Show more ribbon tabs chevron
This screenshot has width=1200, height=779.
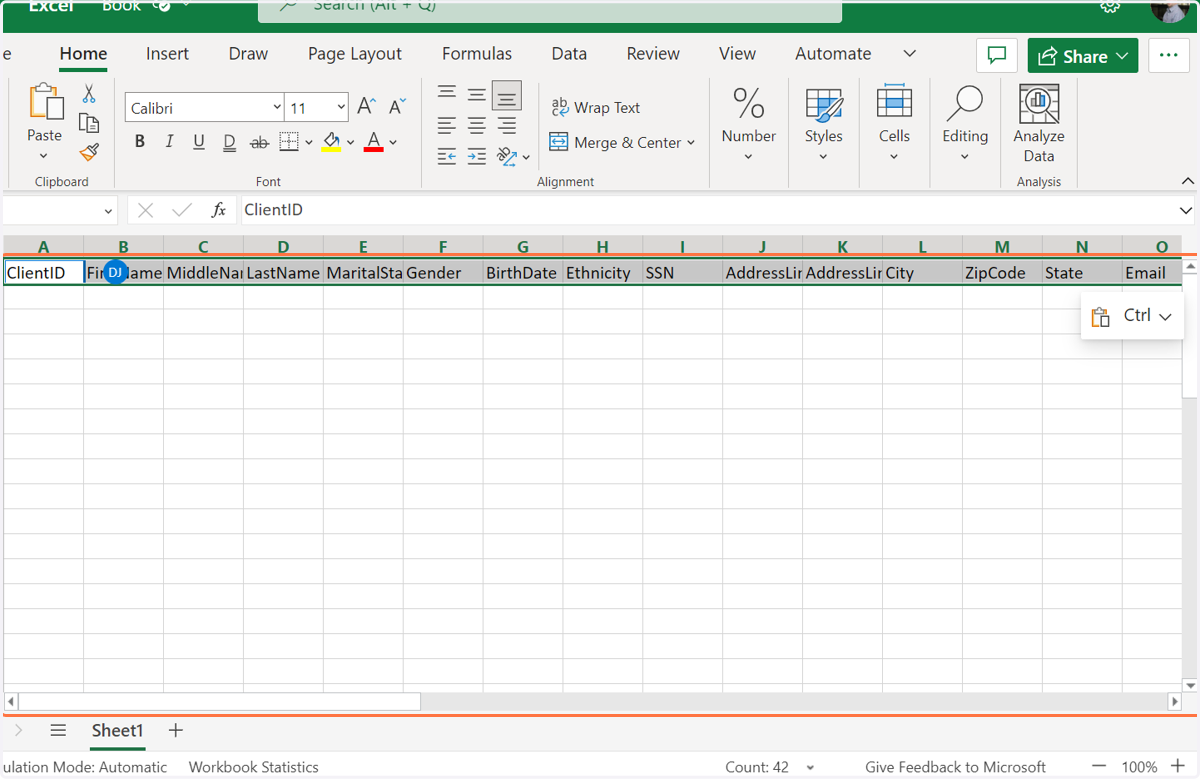click(909, 54)
